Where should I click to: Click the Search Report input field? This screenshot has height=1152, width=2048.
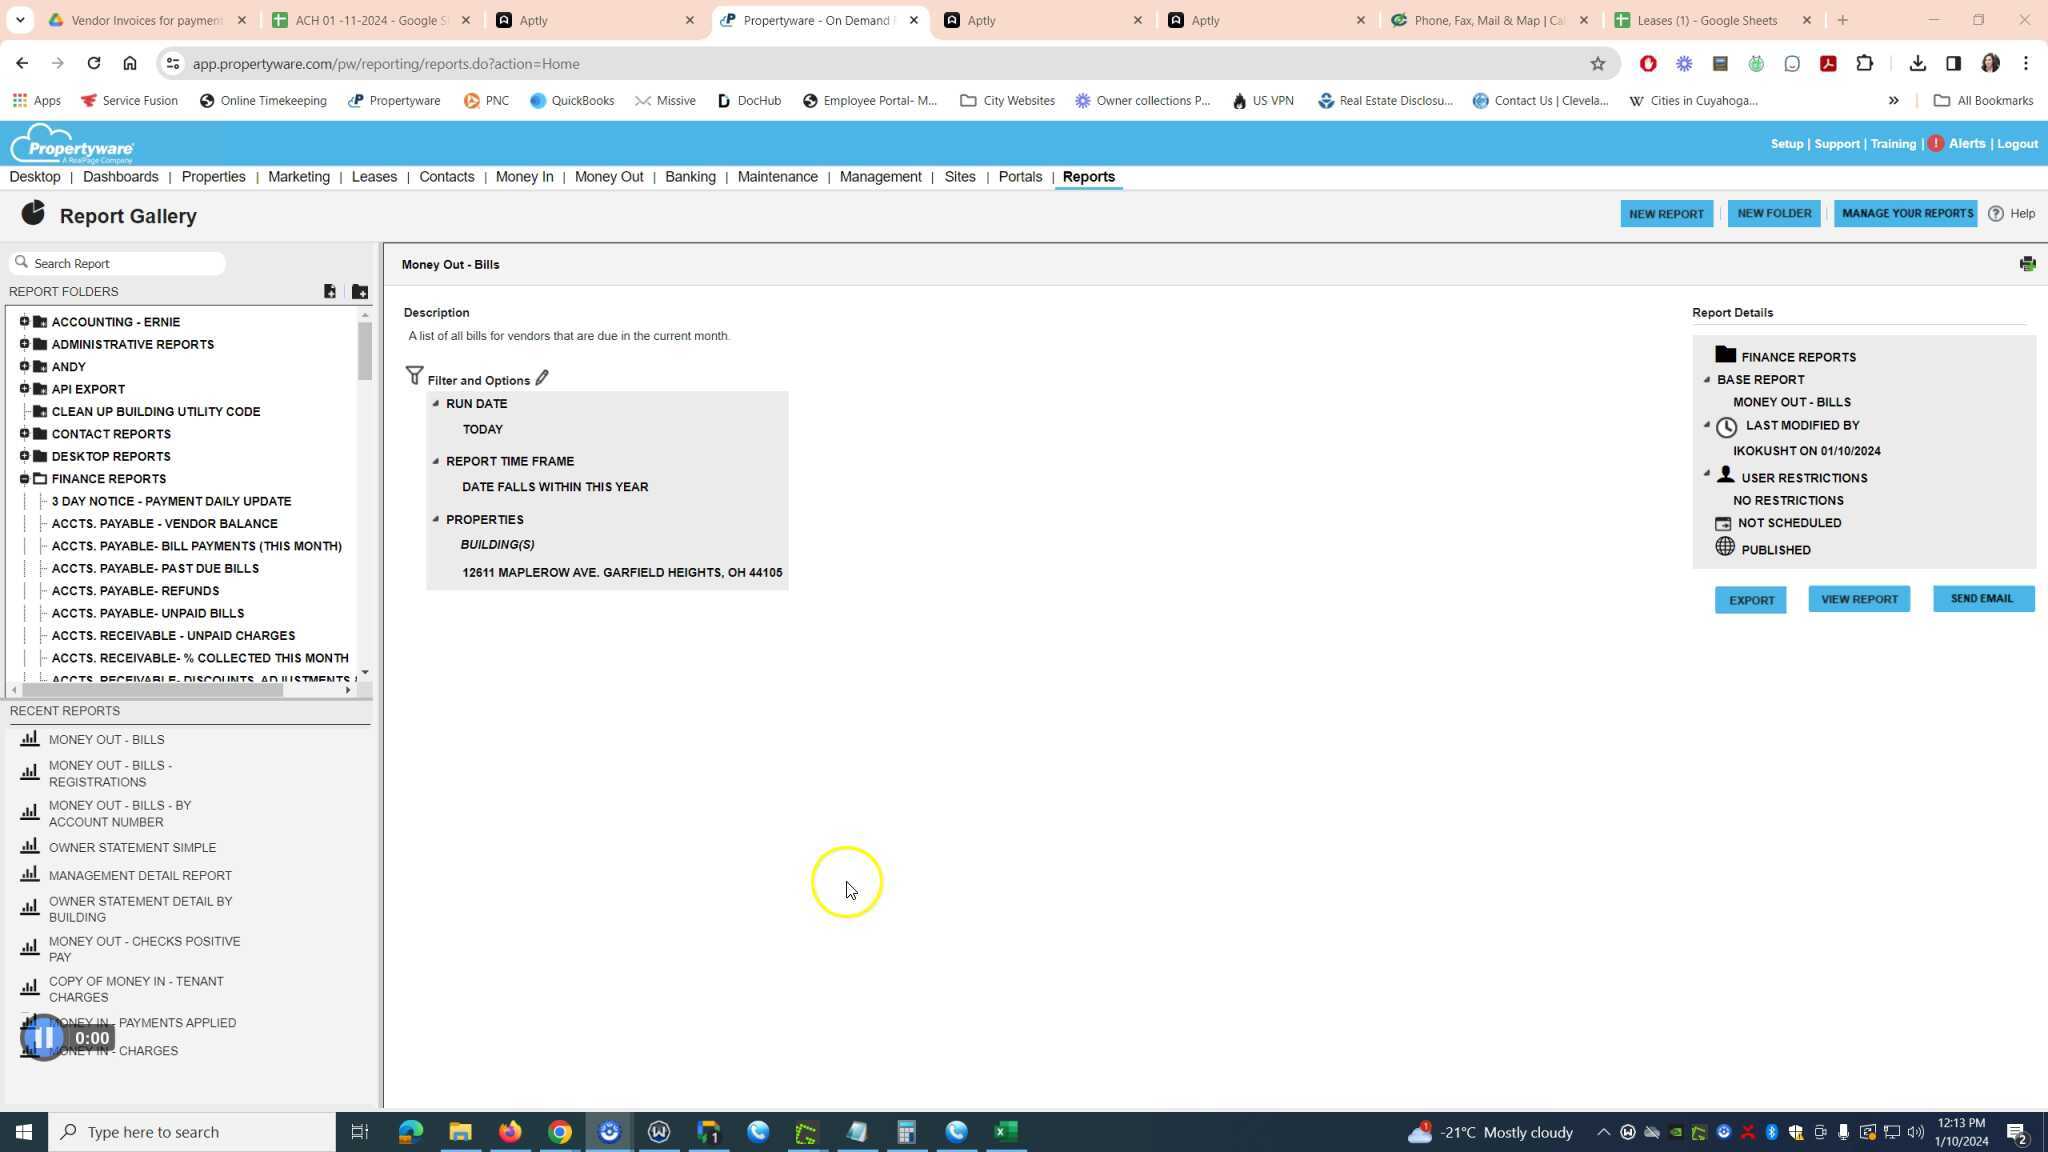click(117, 262)
